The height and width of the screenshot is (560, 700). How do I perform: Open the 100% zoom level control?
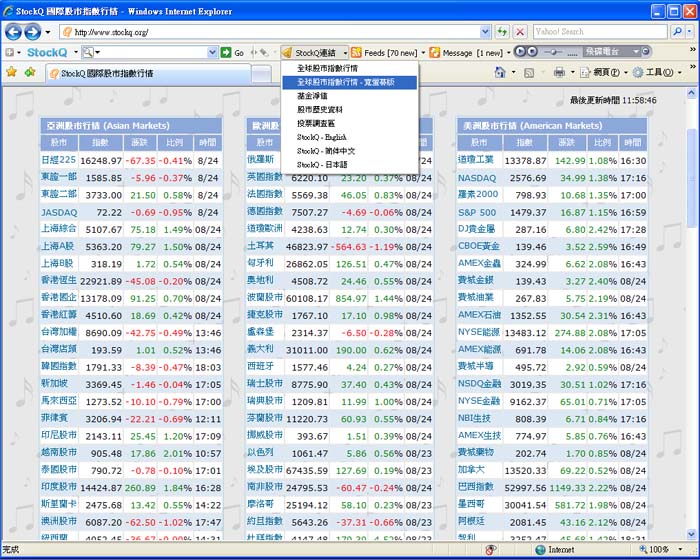660,550
